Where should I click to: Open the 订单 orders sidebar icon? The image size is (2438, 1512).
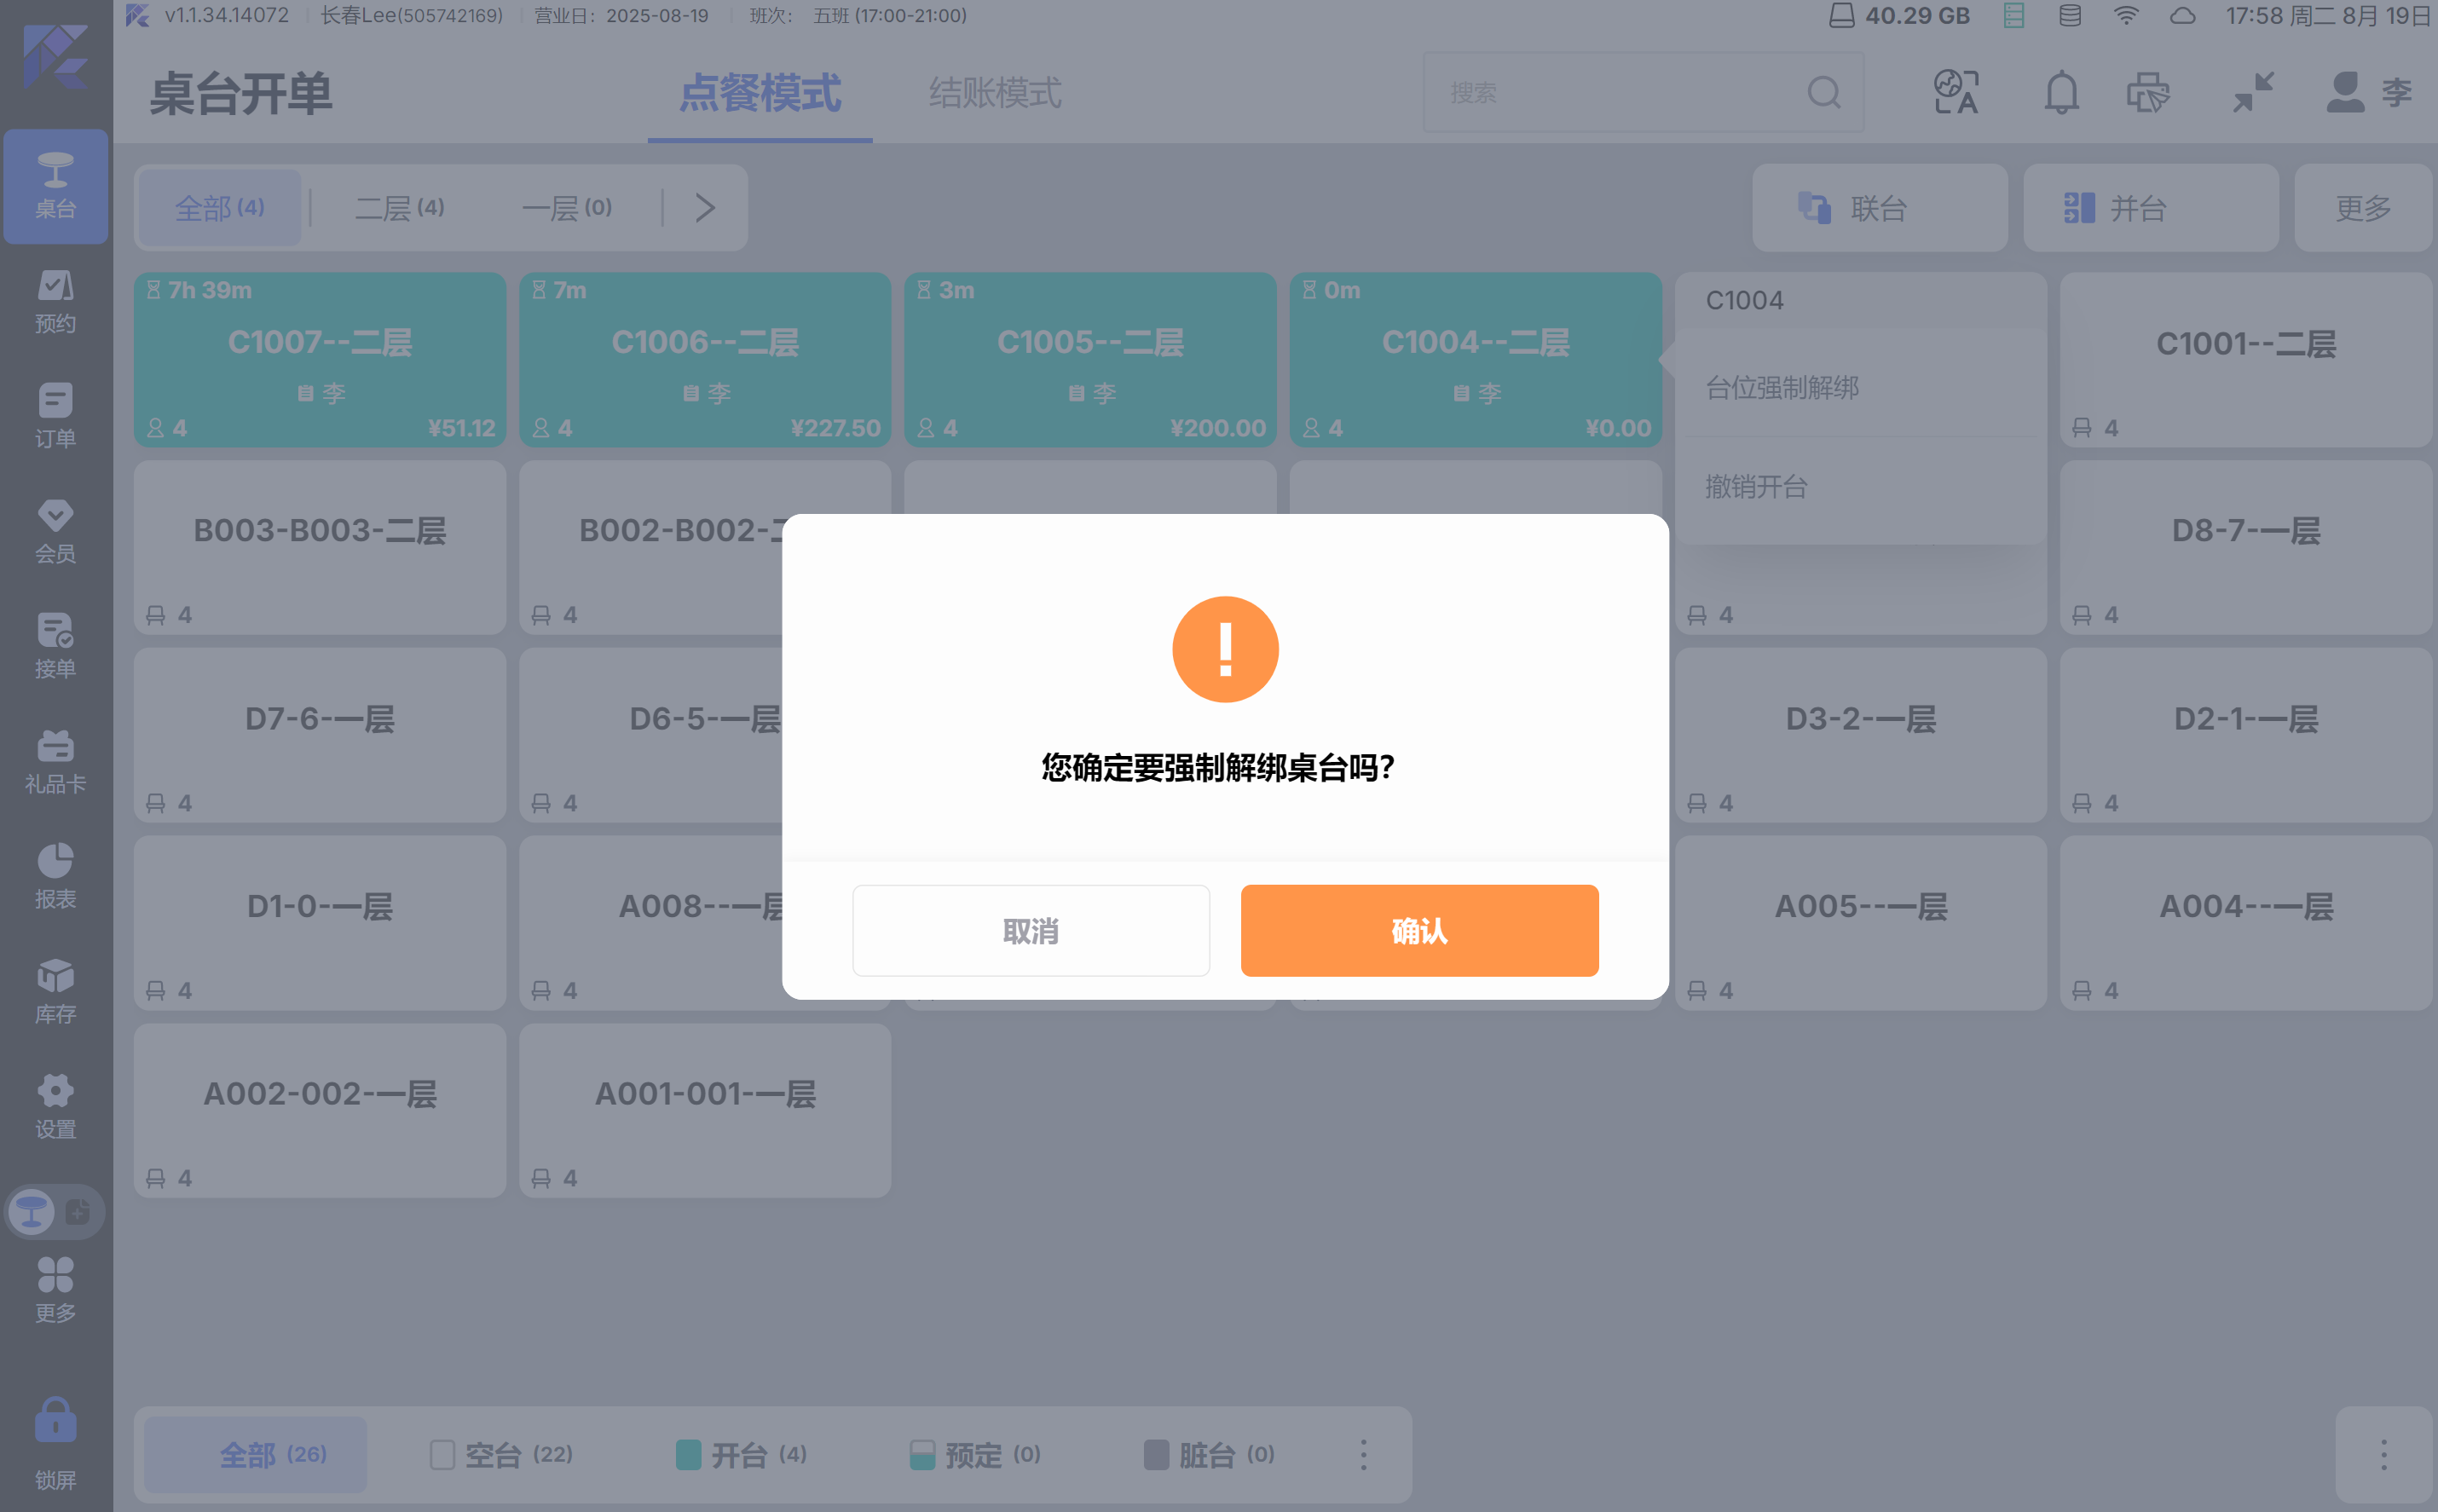point(55,416)
